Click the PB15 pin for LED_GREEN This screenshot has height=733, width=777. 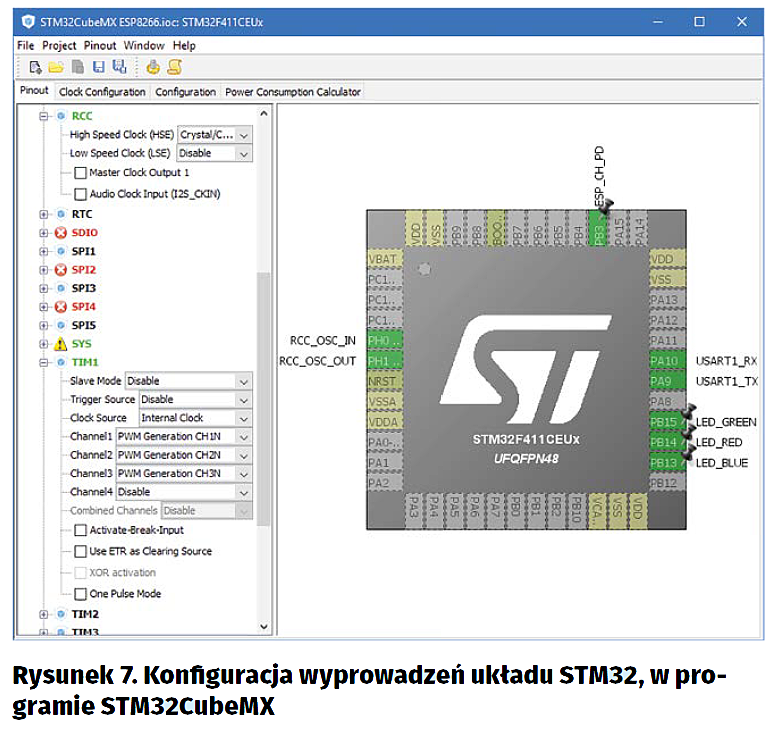666,422
